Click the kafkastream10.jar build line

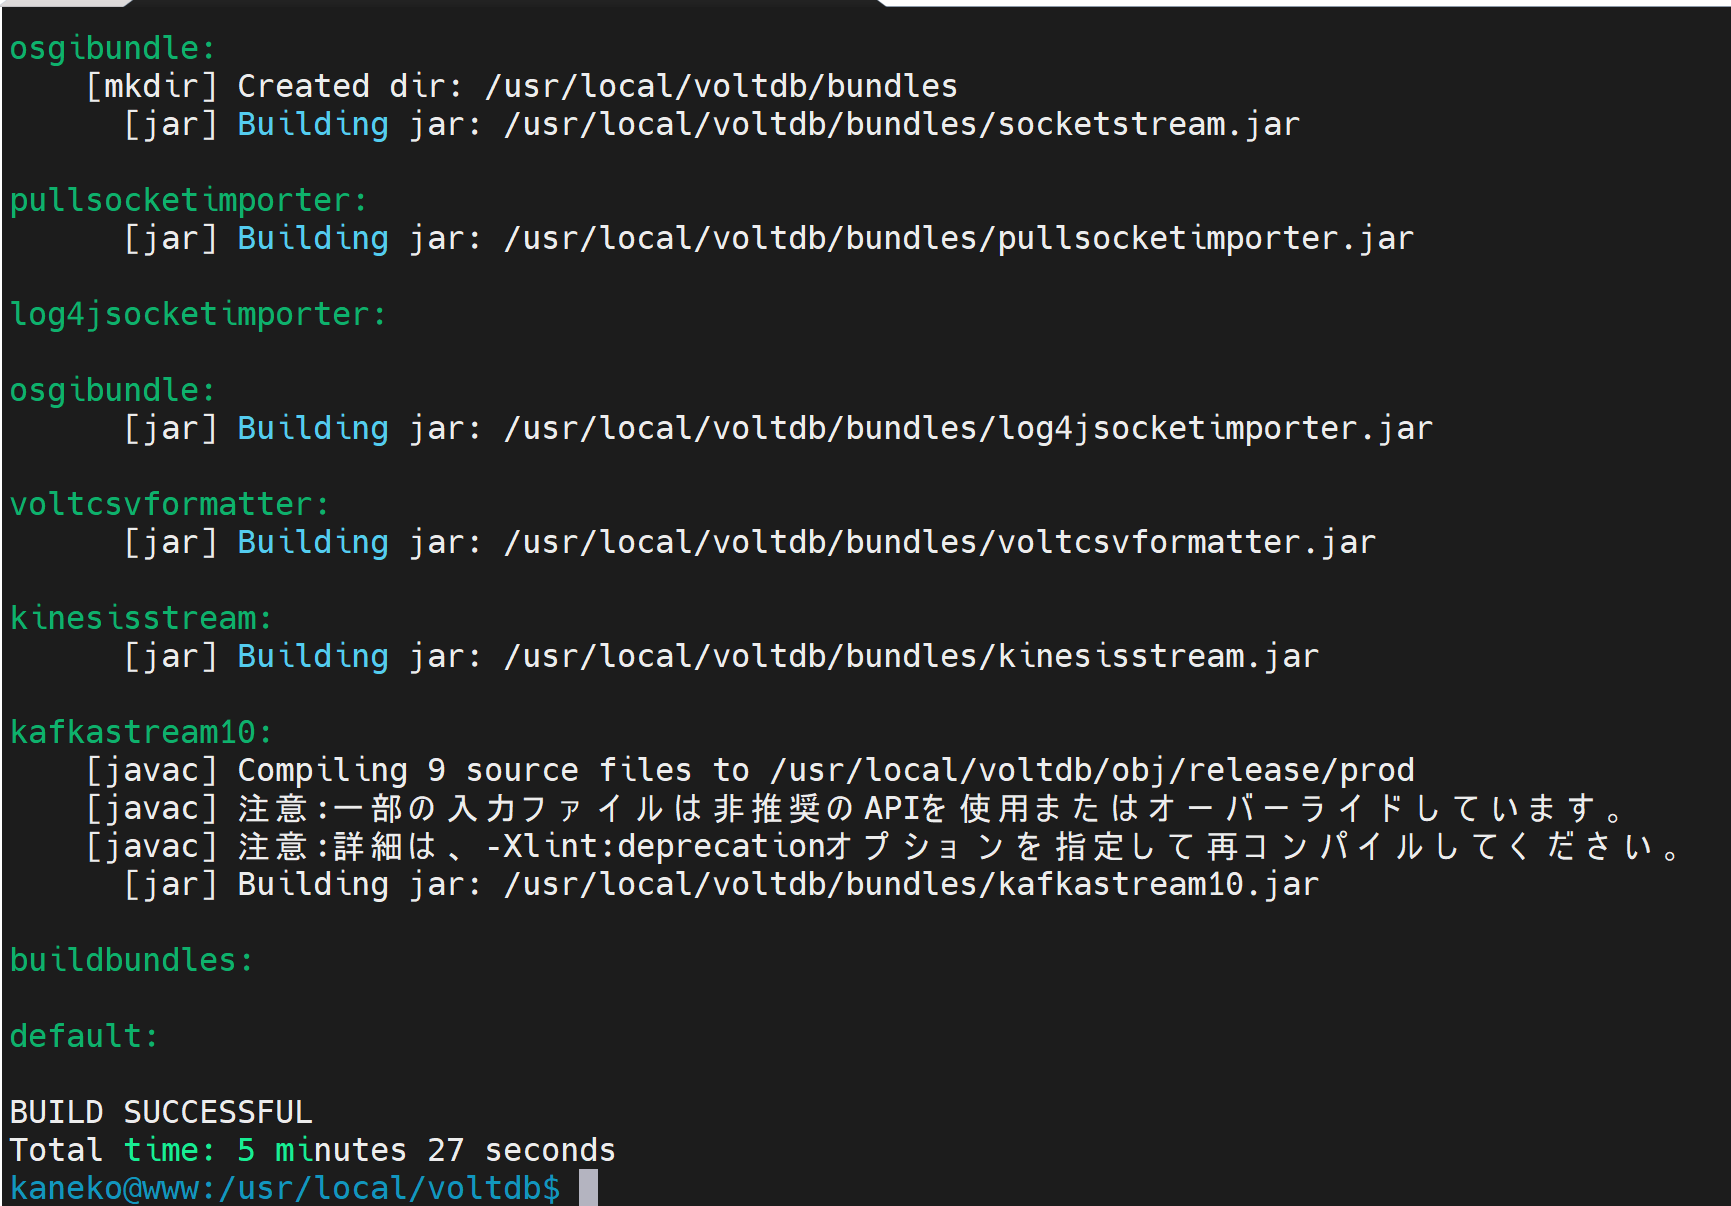(721, 884)
